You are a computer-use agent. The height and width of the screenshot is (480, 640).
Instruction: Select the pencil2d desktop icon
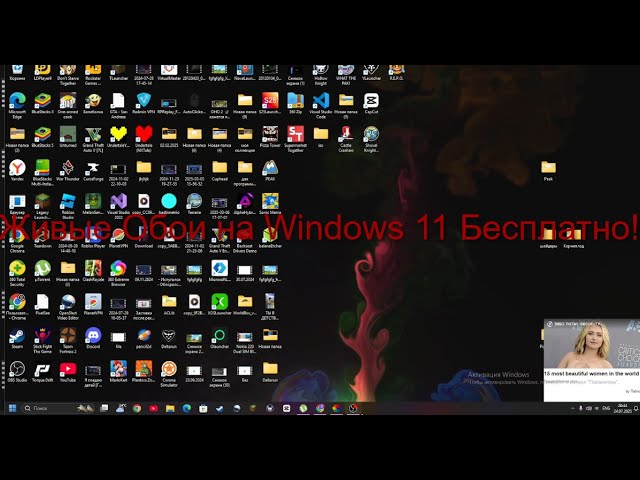click(144, 339)
